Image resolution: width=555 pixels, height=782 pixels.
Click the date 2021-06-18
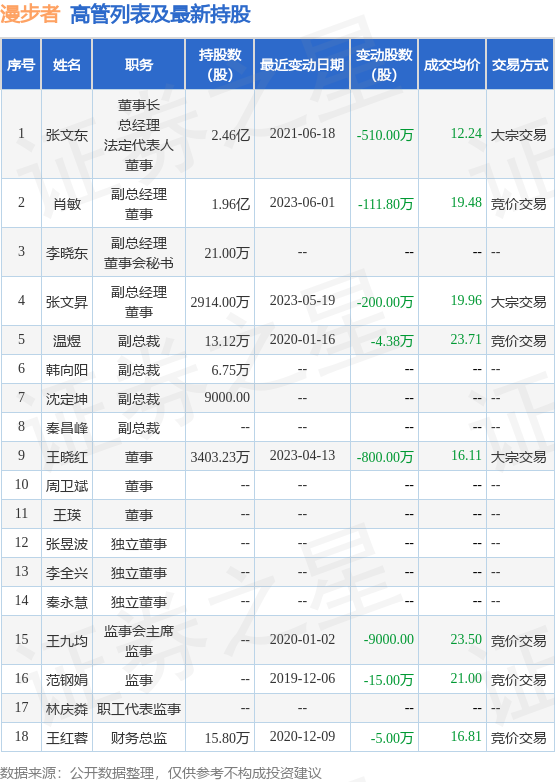click(302, 134)
